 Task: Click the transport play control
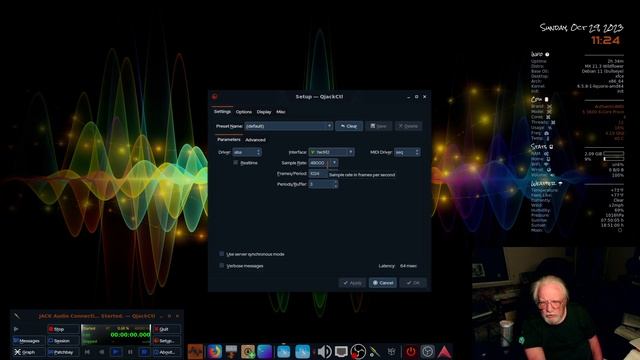[116, 352]
